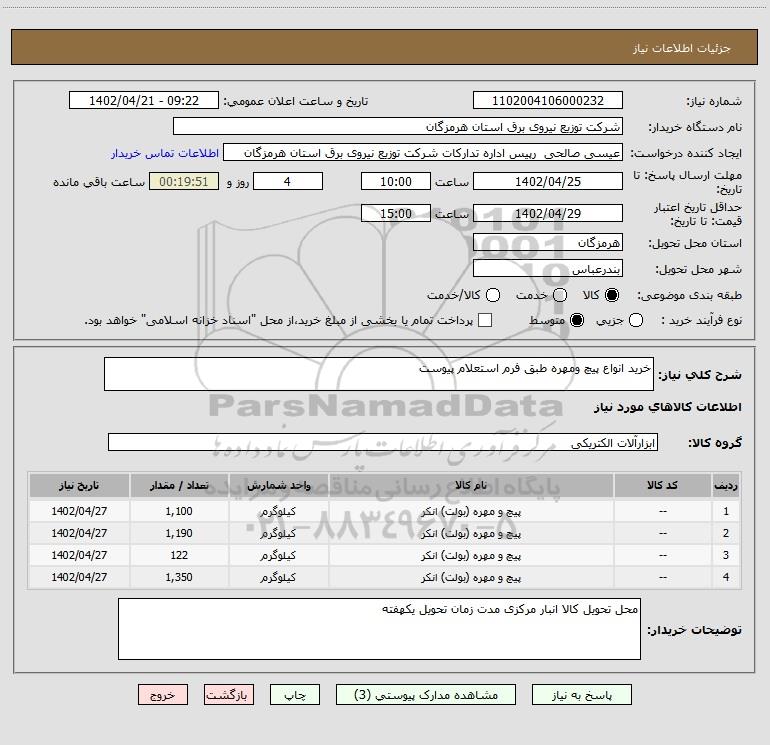Click response deadline date 1402/04/25
Screen dimensions: 770x745
click(x=548, y=181)
